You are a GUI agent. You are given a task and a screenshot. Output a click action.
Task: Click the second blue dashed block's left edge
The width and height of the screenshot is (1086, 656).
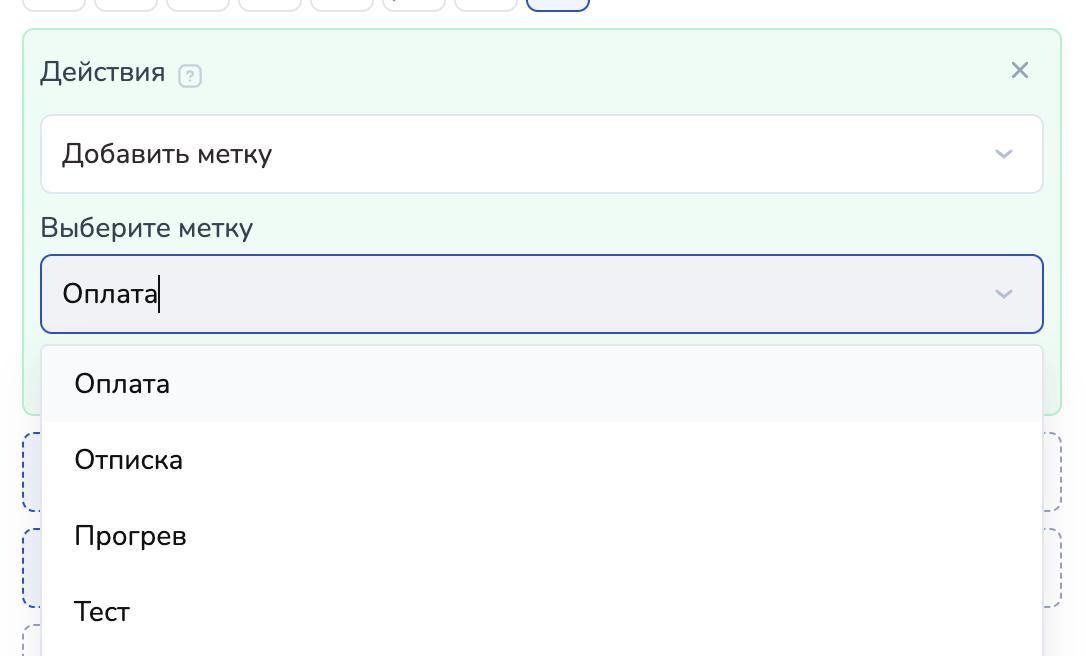pos(31,568)
